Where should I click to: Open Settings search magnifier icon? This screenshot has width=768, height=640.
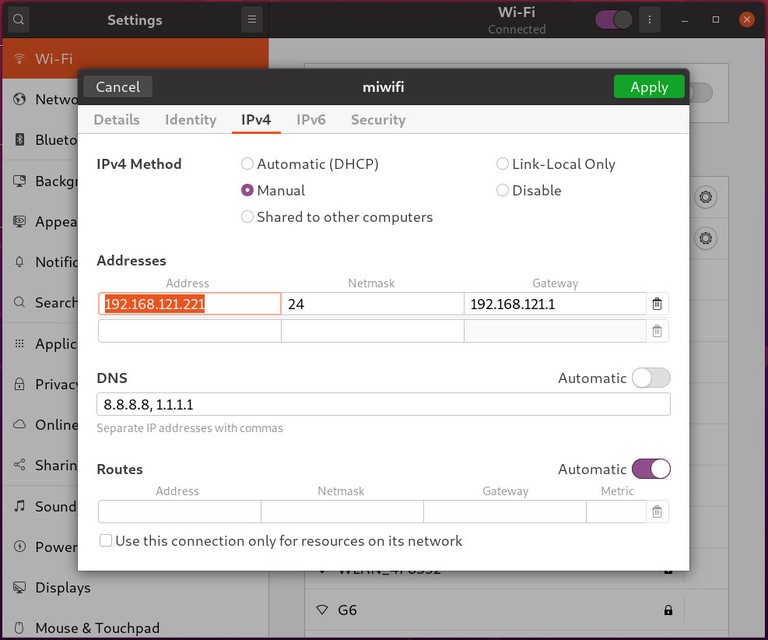[x=19, y=19]
